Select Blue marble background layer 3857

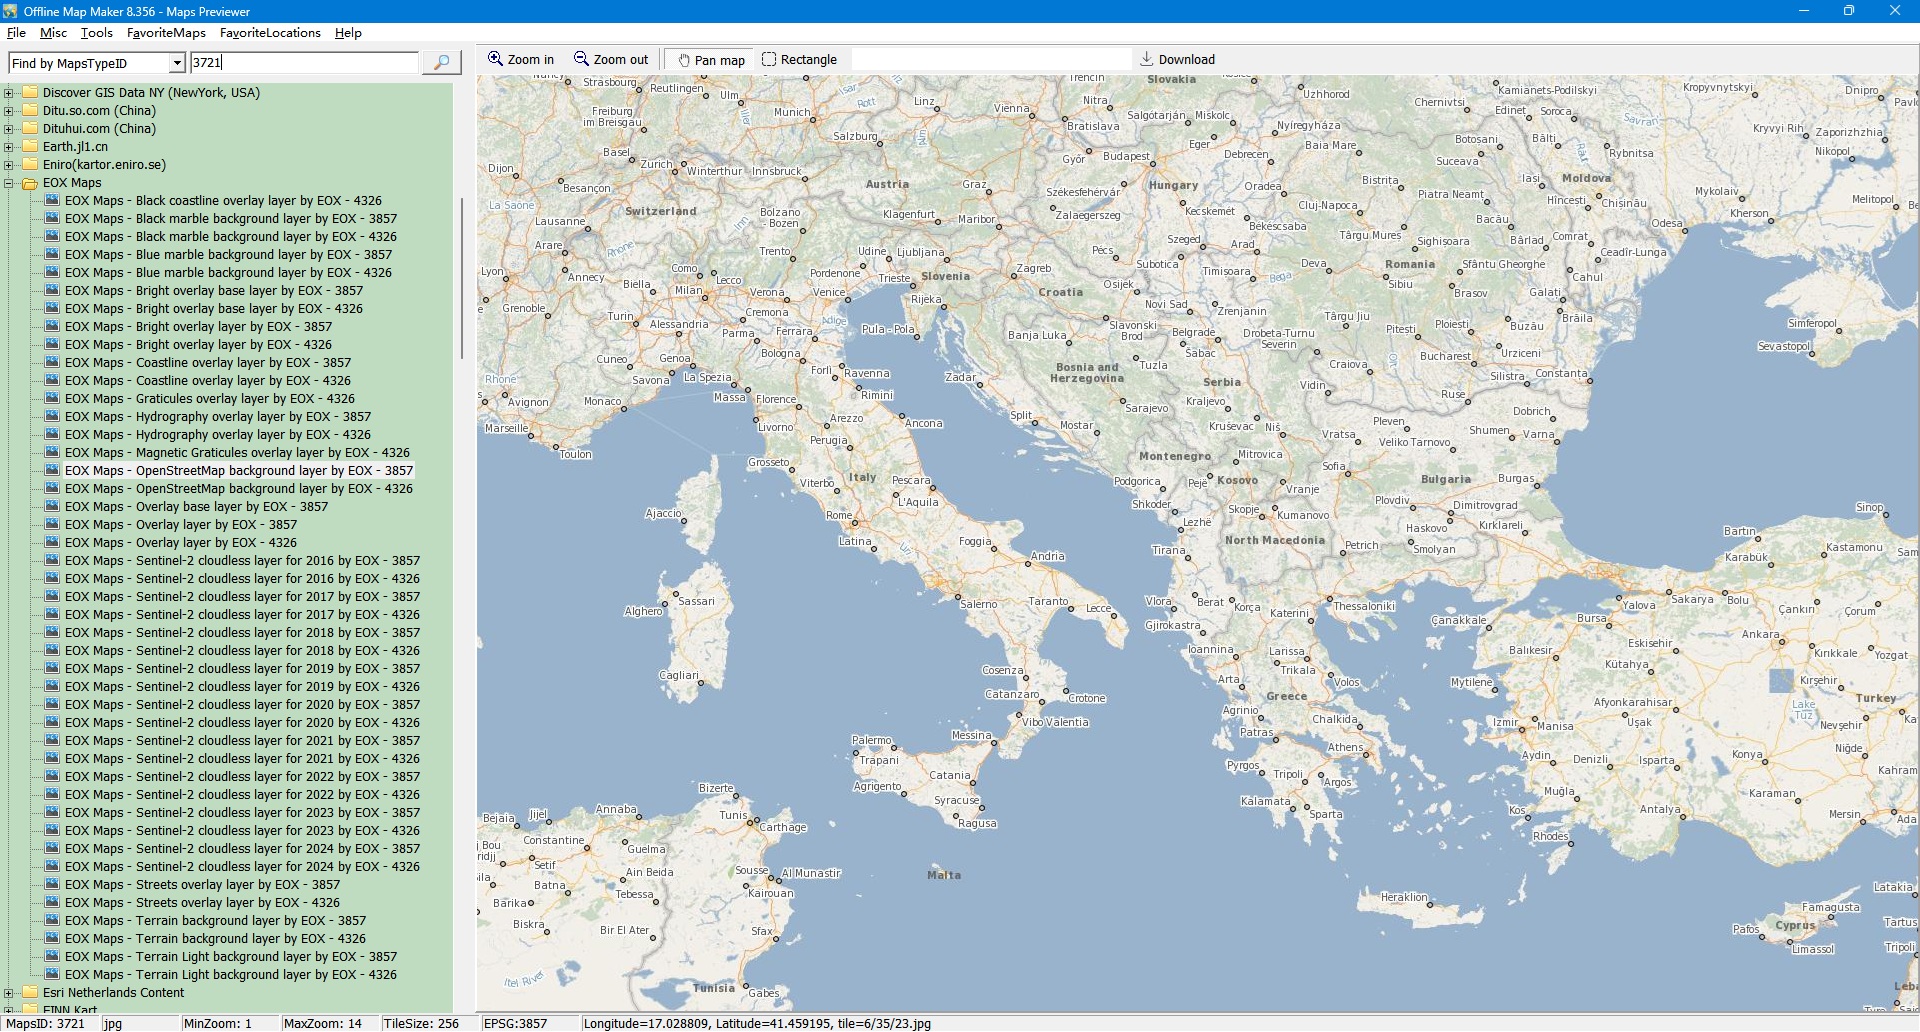tap(228, 255)
